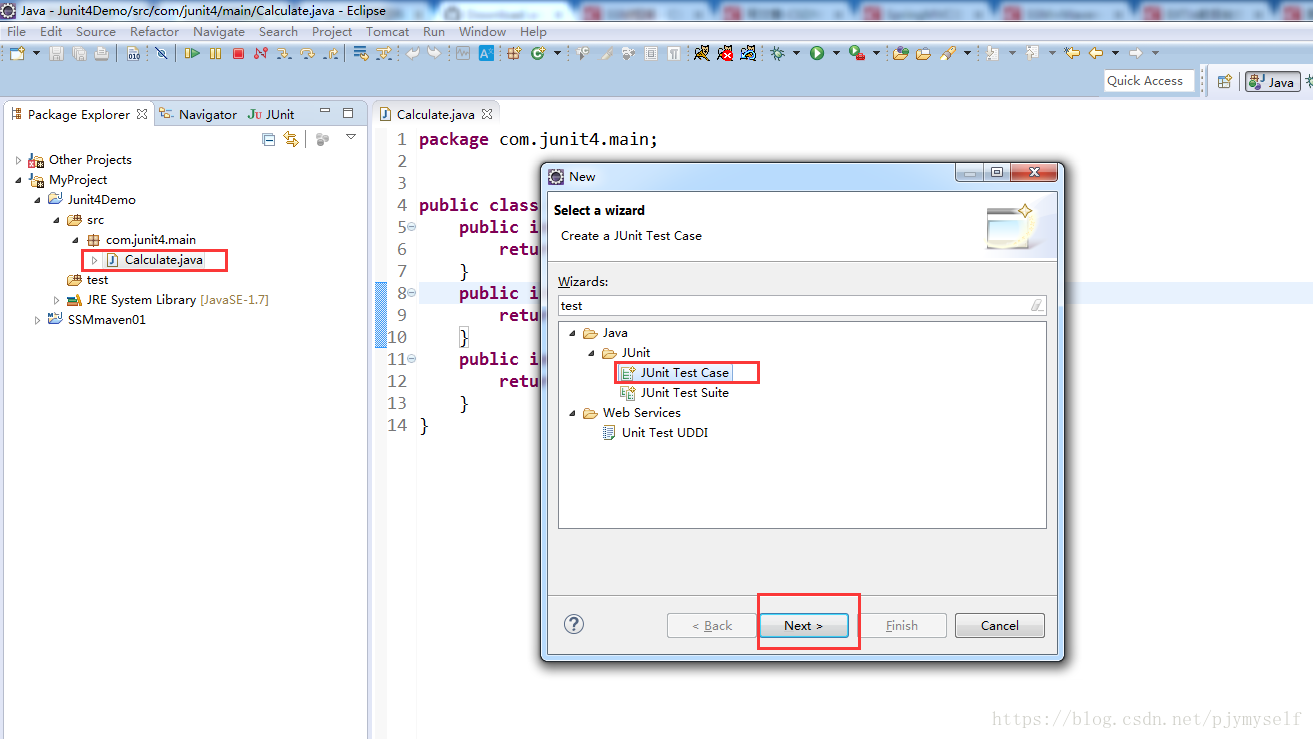Switch to the Java perspective button
Viewport: 1313px width, 739px height.
(x=1272, y=82)
